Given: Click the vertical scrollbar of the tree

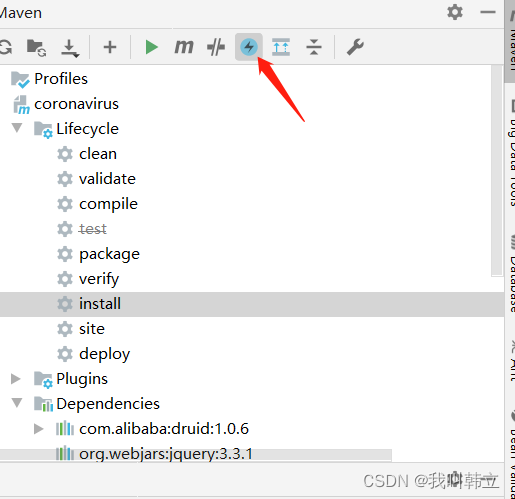Looking at the screenshot, I should tap(497, 171).
